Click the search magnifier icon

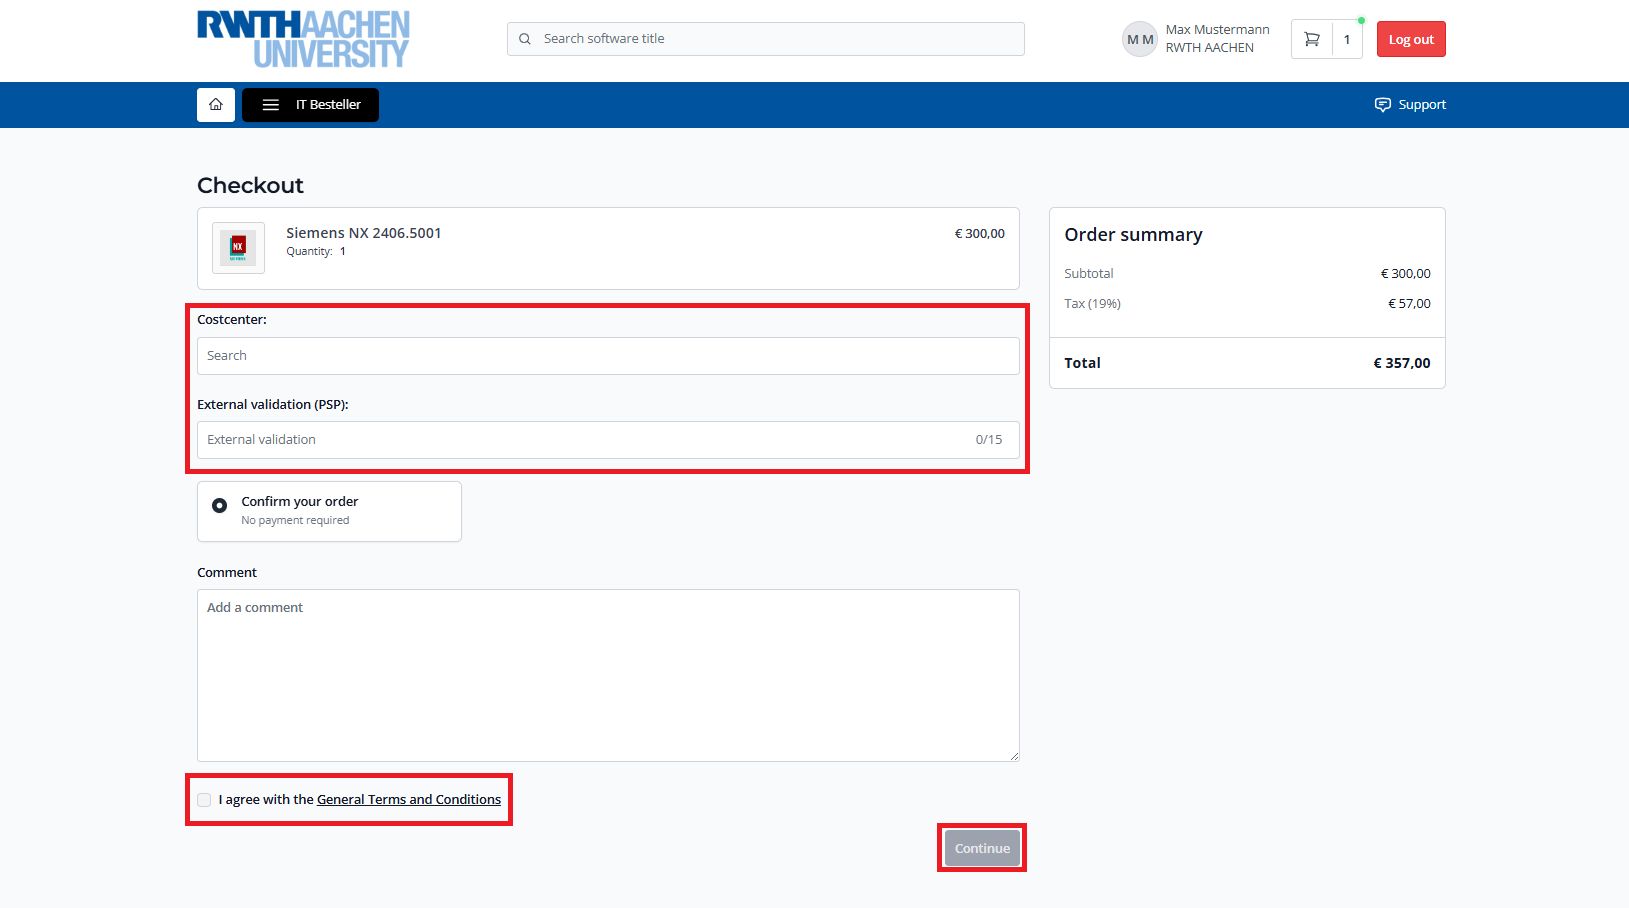point(525,39)
